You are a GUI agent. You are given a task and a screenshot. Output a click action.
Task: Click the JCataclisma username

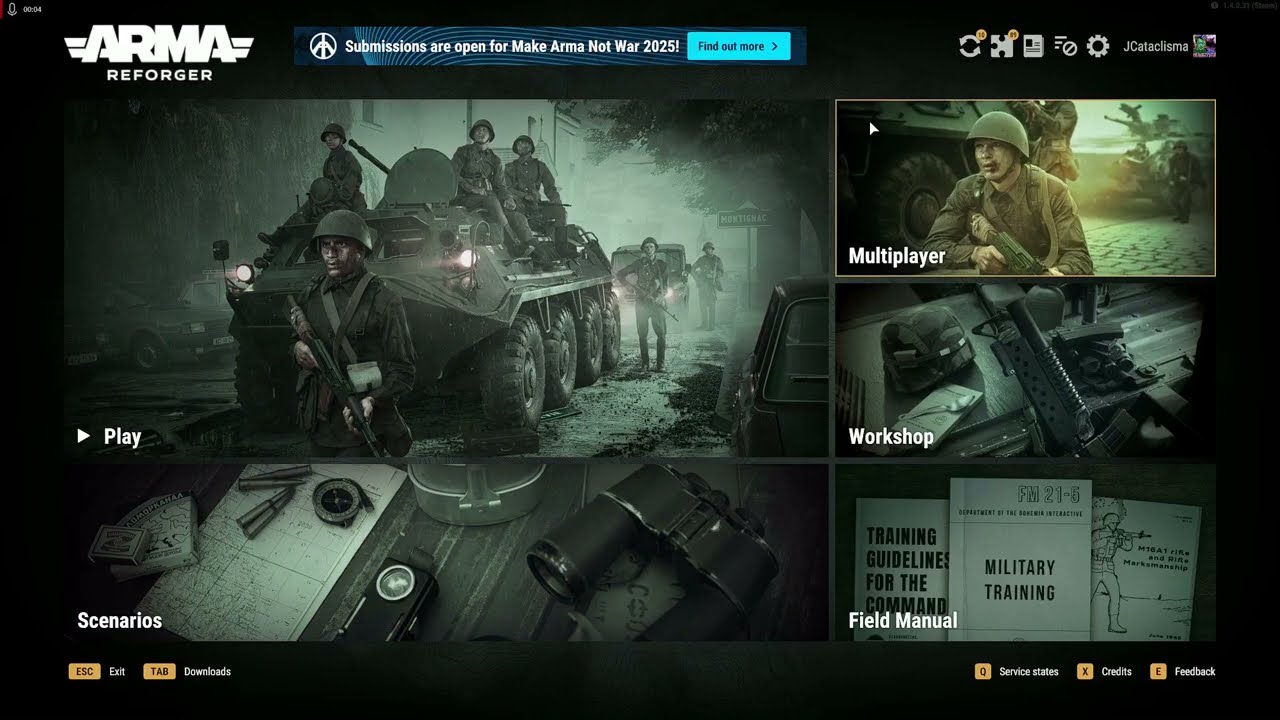[x=1155, y=46]
